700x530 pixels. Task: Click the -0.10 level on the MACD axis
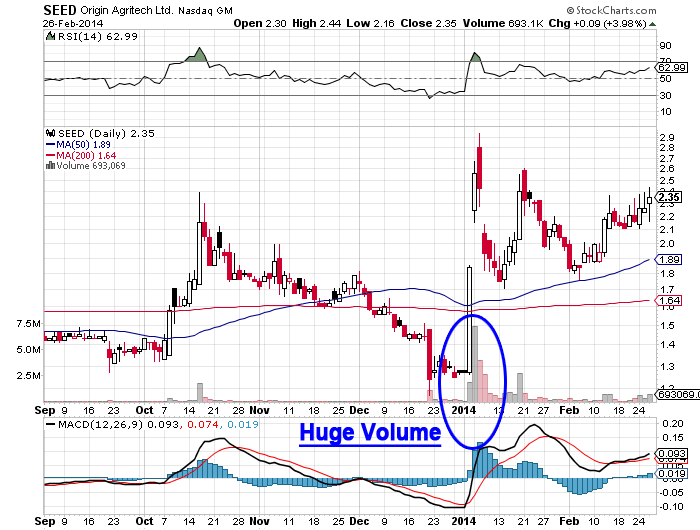click(x=671, y=507)
